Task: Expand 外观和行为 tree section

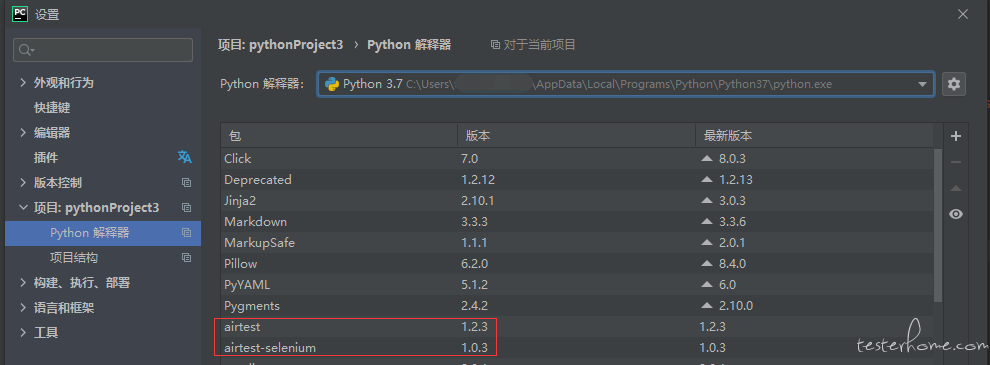Action: click(23, 83)
